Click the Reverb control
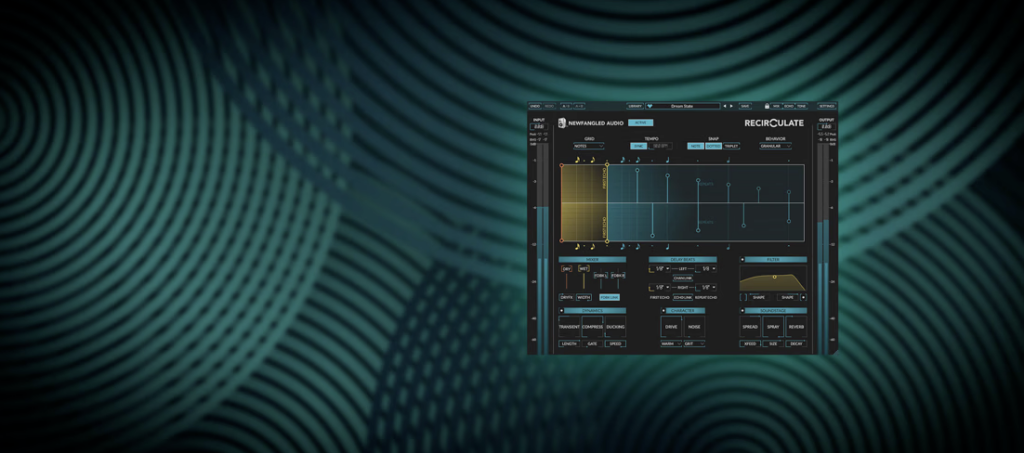This screenshot has height=453, width=1024. click(796, 326)
